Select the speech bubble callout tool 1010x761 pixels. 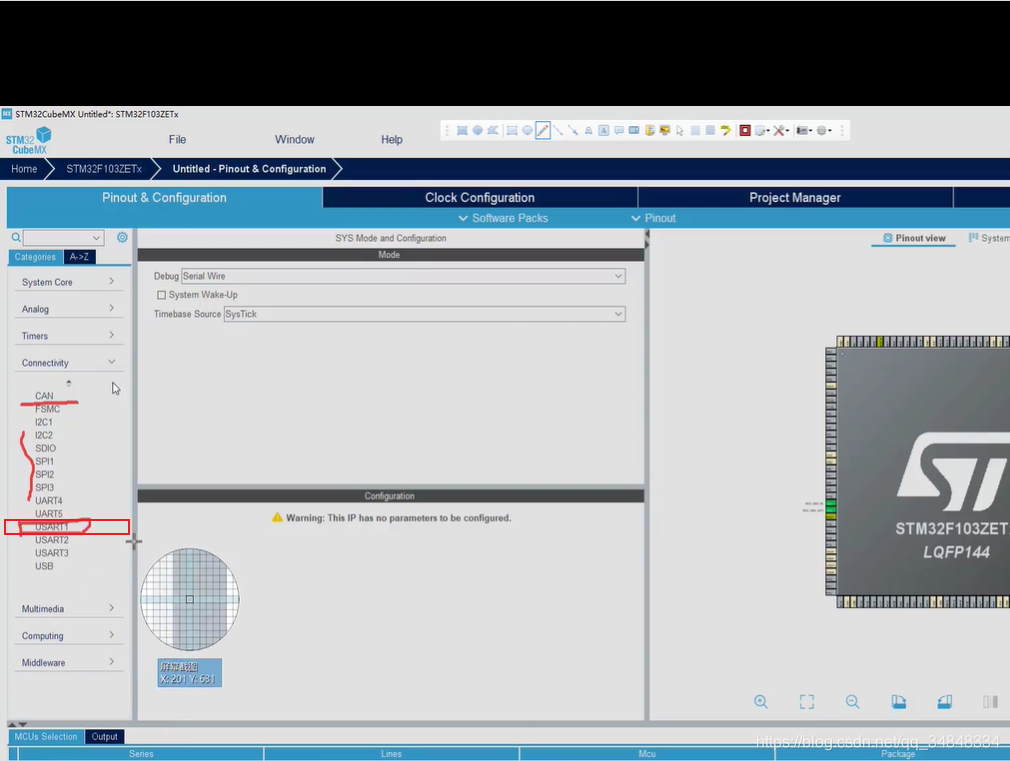coord(619,130)
